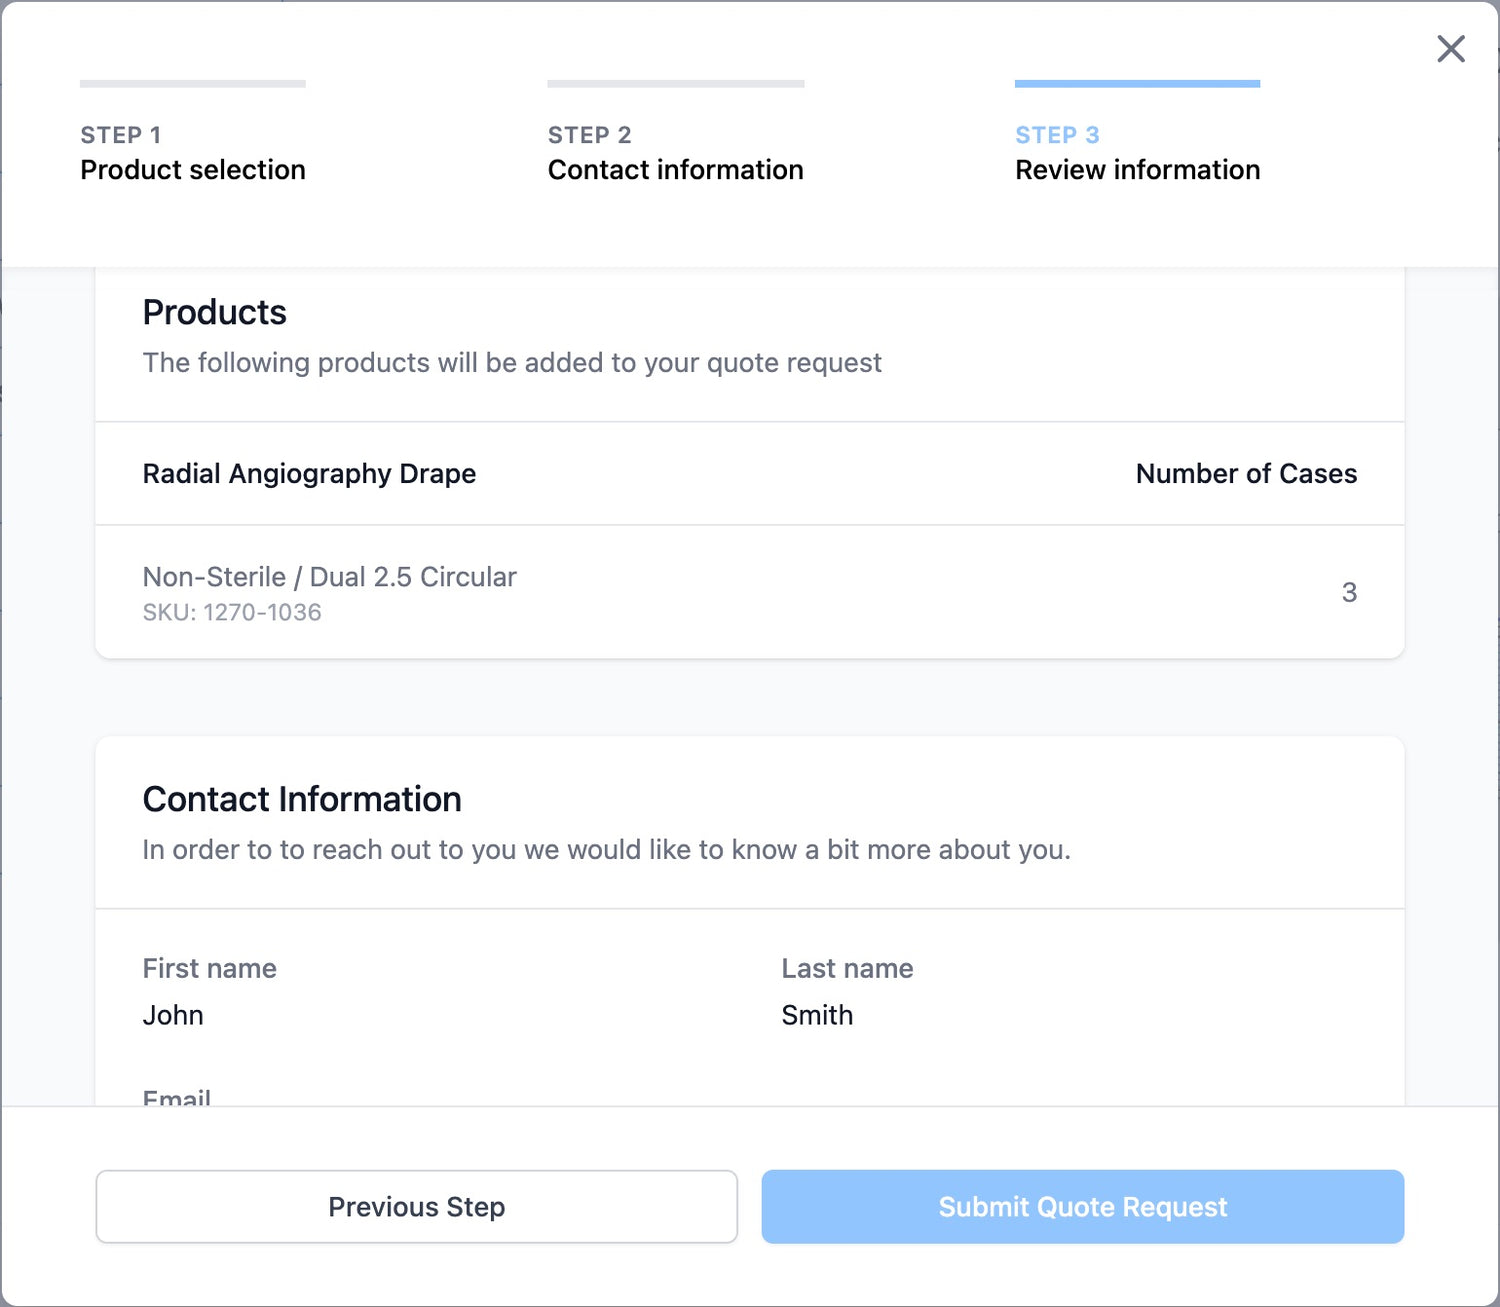Viewport: 1500px width, 1307px height.
Task: Go to Step 1 Product selection
Action: [x=192, y=153]
